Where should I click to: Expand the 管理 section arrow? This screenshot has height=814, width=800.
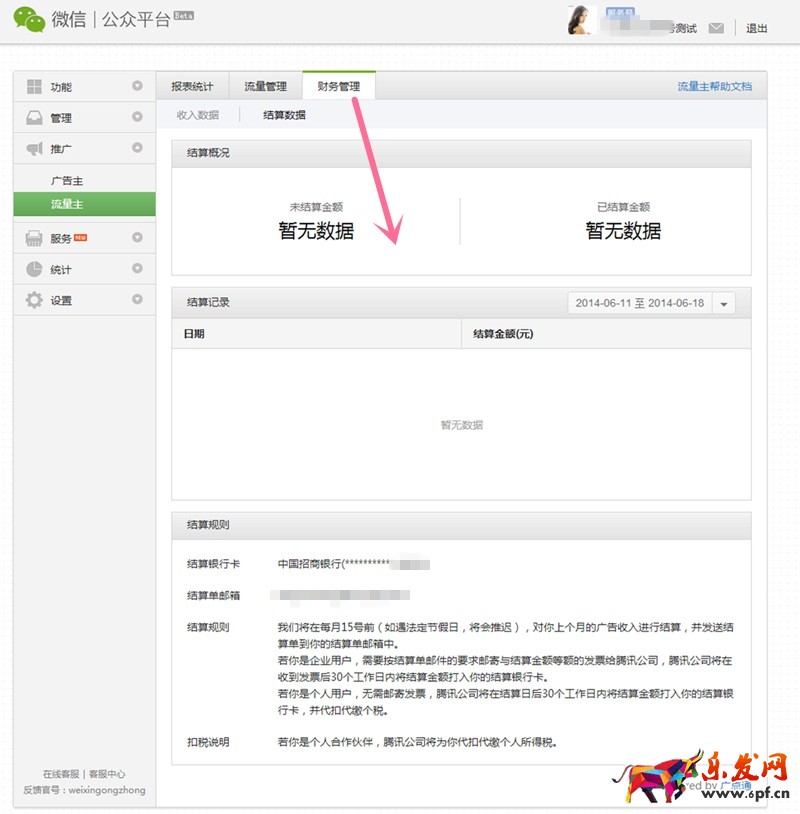click(x=137, y=118)
